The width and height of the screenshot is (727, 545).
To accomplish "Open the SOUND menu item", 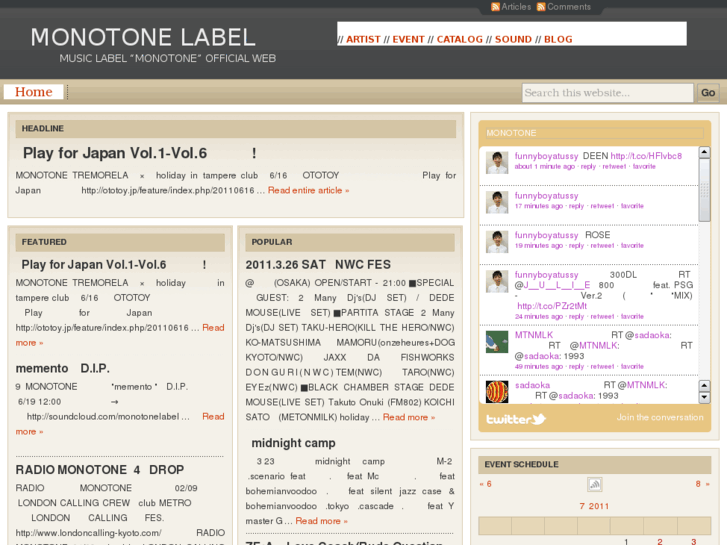I will click(513, 39).
